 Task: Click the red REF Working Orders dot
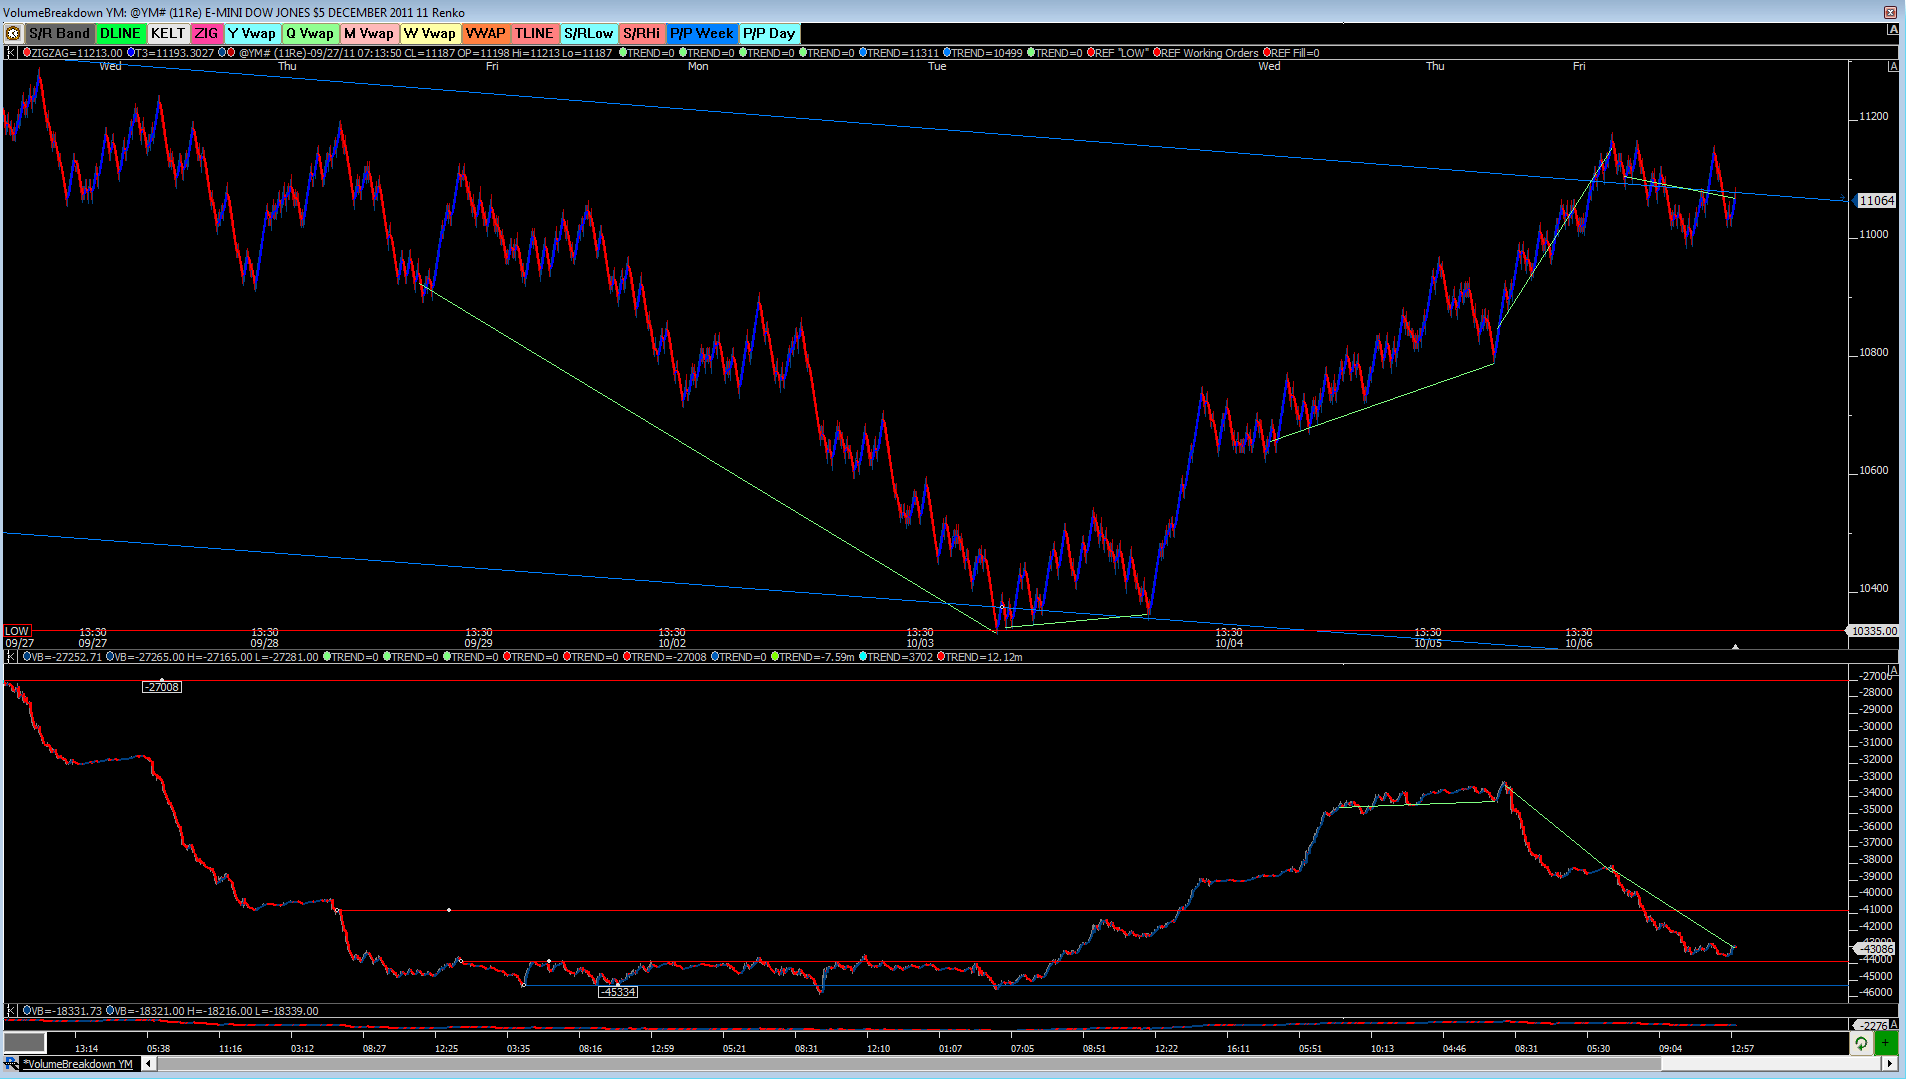1157,53
